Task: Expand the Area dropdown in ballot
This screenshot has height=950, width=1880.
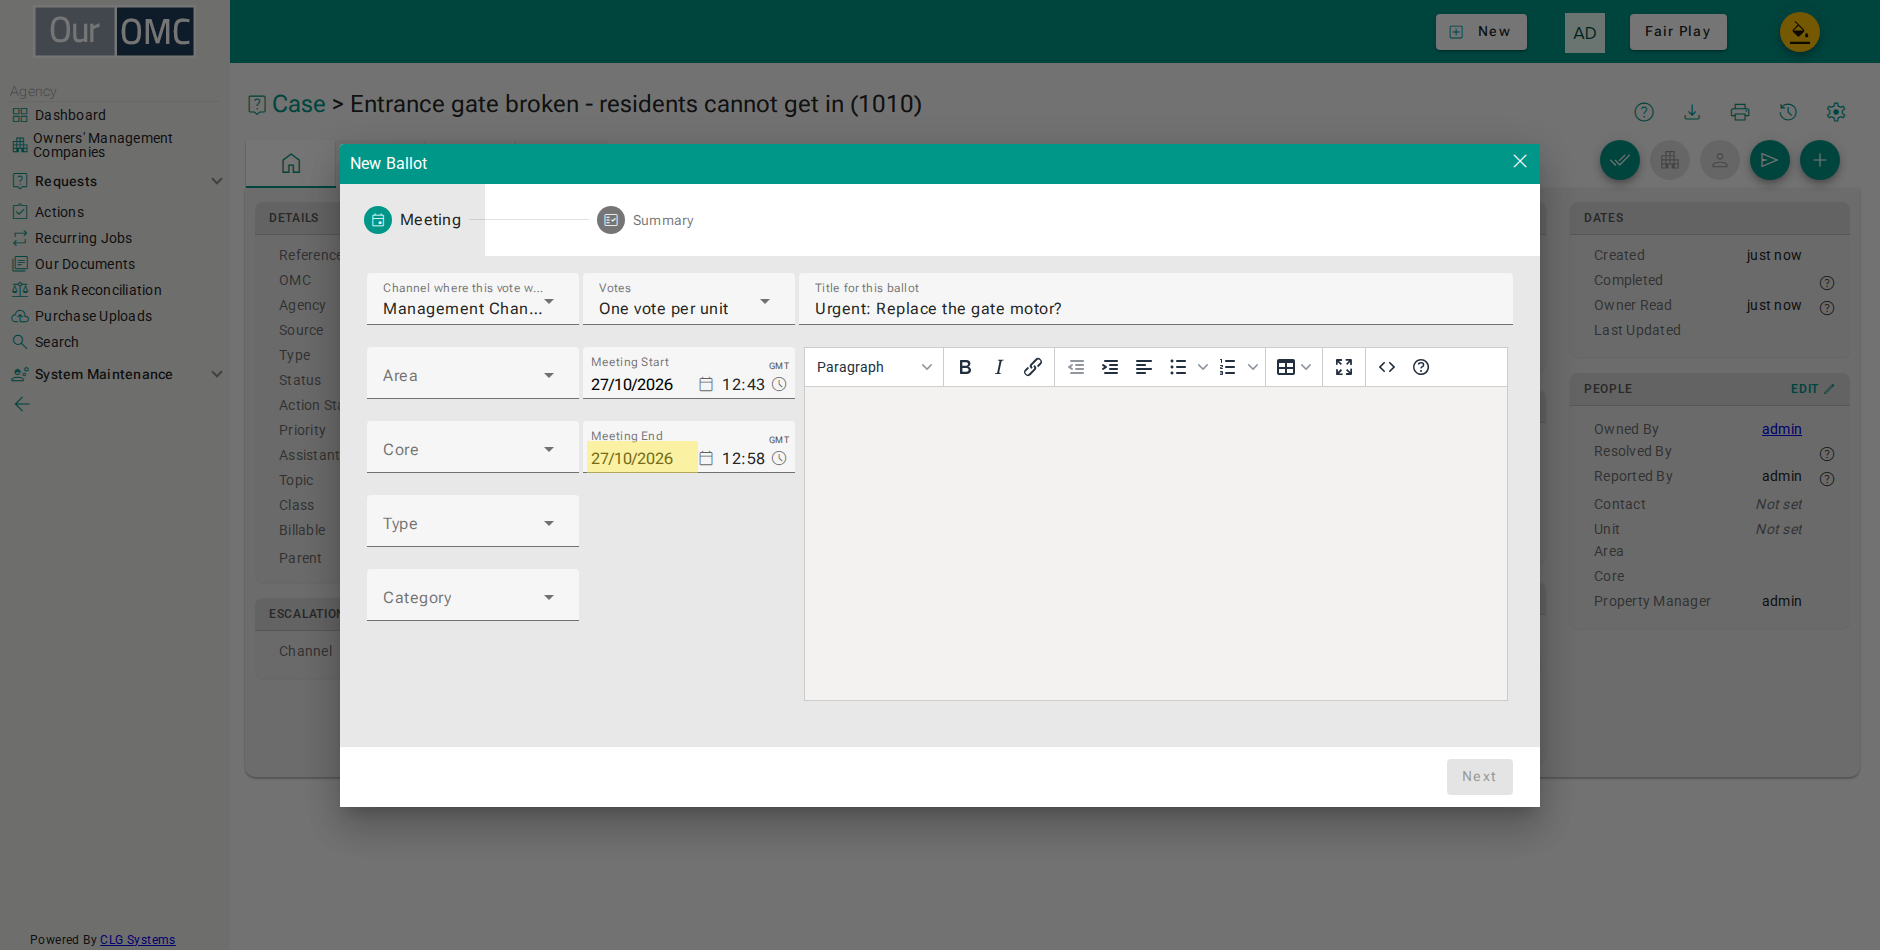Action: tap(473, 373)
